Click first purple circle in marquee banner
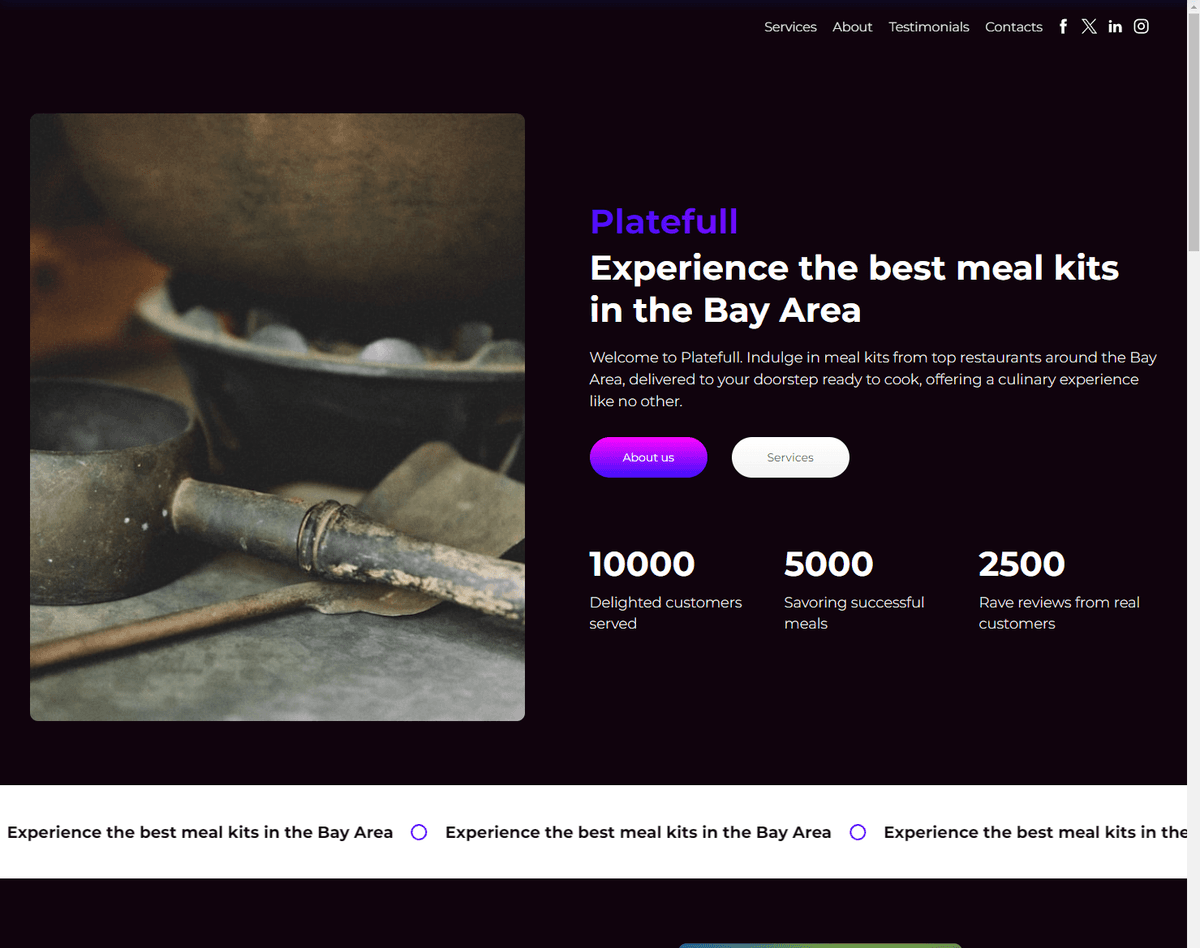The height and width of the screenshot is (948, 1200). (419, 832)
